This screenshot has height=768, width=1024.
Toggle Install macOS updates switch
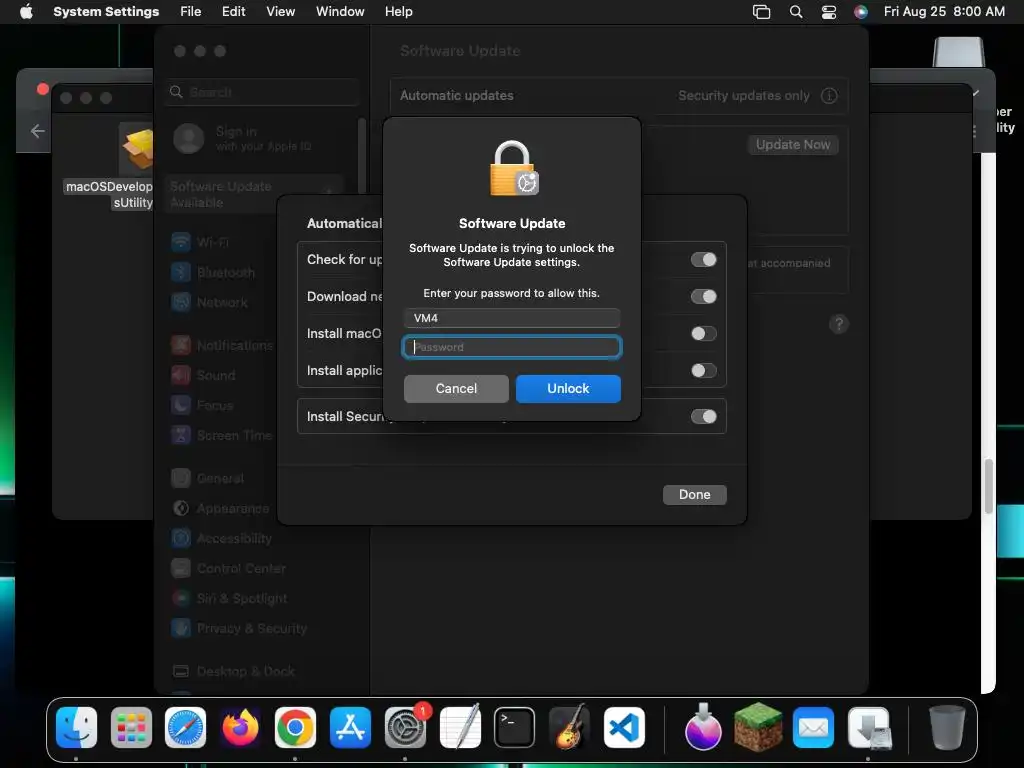[x=703, y=334]
